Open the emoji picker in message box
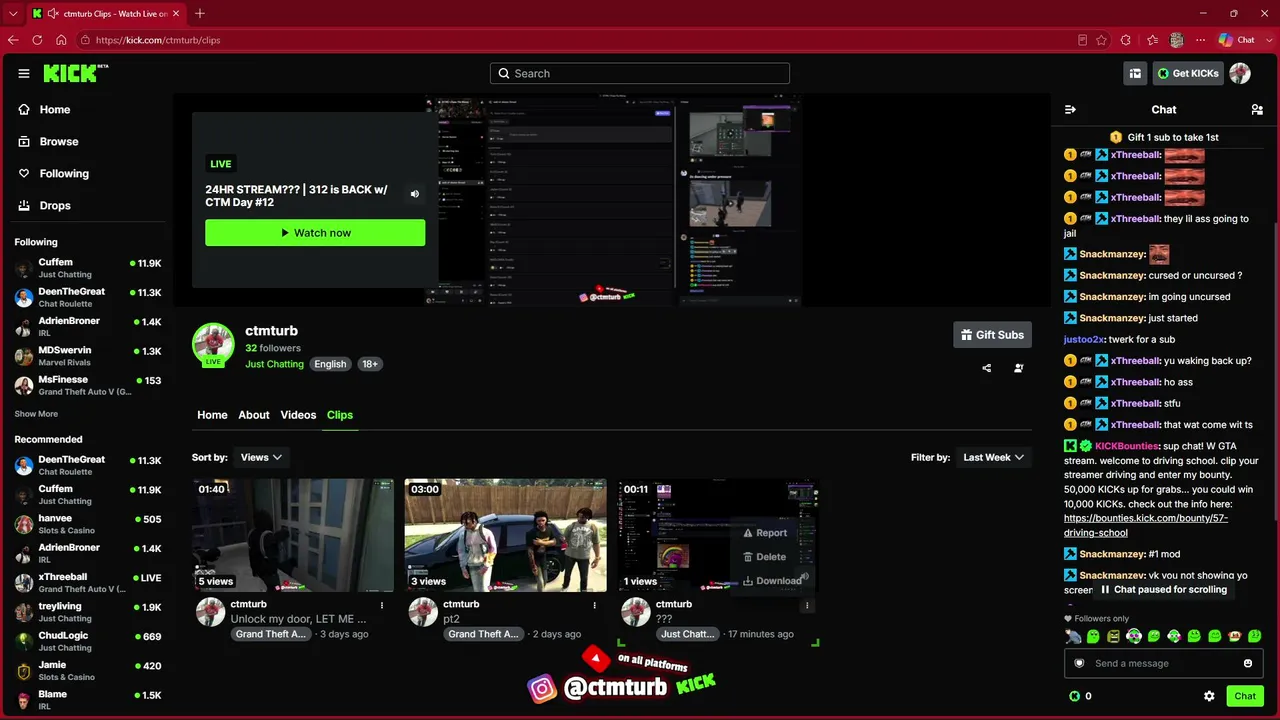 [1248, 663]
